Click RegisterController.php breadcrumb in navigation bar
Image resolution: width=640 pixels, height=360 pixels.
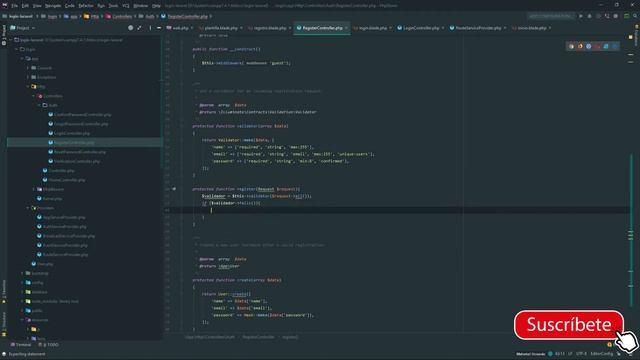pyautogui.click(x=184, y=16)
